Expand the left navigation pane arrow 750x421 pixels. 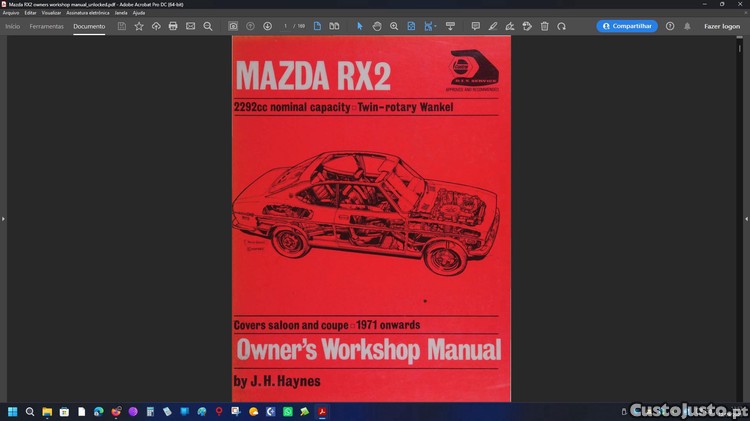click(x=3, y=219)
